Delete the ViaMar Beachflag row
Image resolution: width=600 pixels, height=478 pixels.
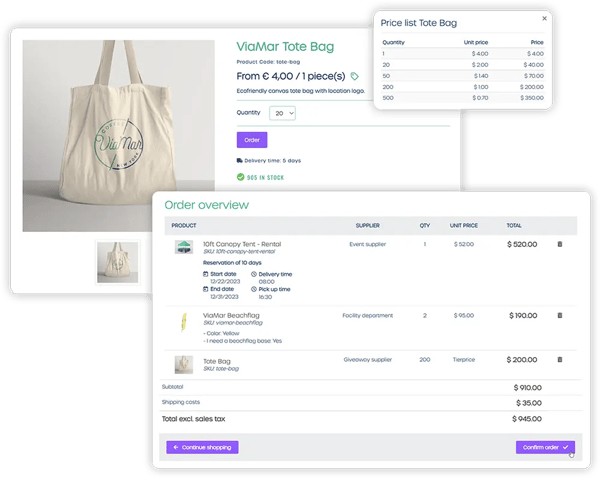(560, 315)
